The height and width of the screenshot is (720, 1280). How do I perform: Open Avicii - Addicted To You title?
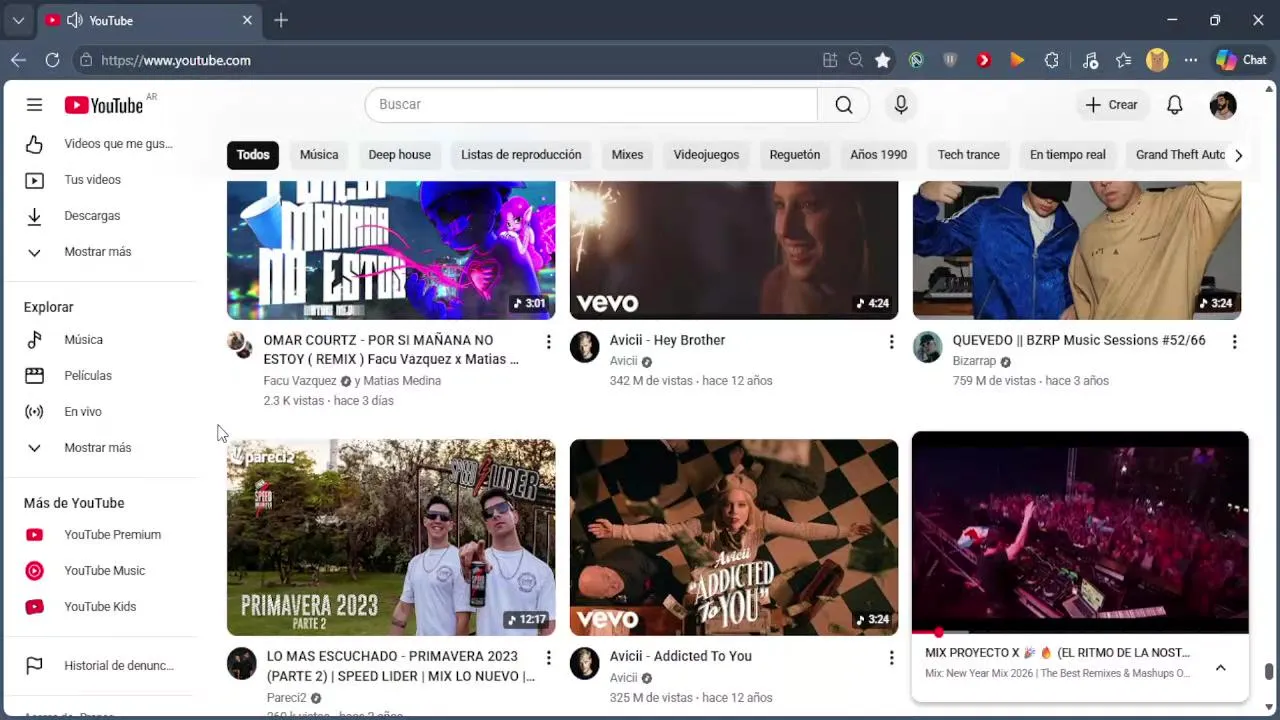click(681, 656)
